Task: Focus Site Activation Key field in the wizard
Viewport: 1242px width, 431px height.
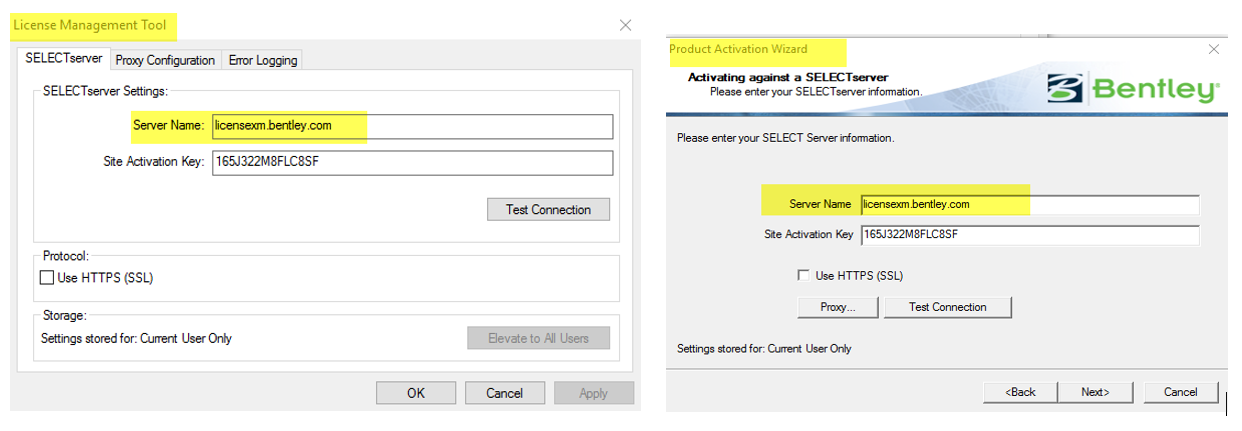Action: coord(1030,235)
